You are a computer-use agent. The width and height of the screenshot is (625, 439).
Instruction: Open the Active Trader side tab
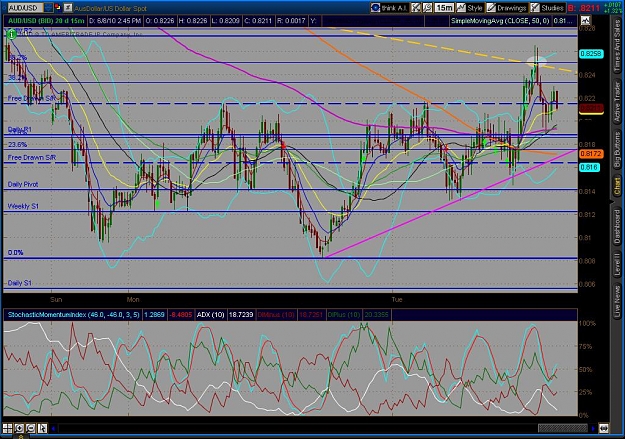[x=617, y=103]
